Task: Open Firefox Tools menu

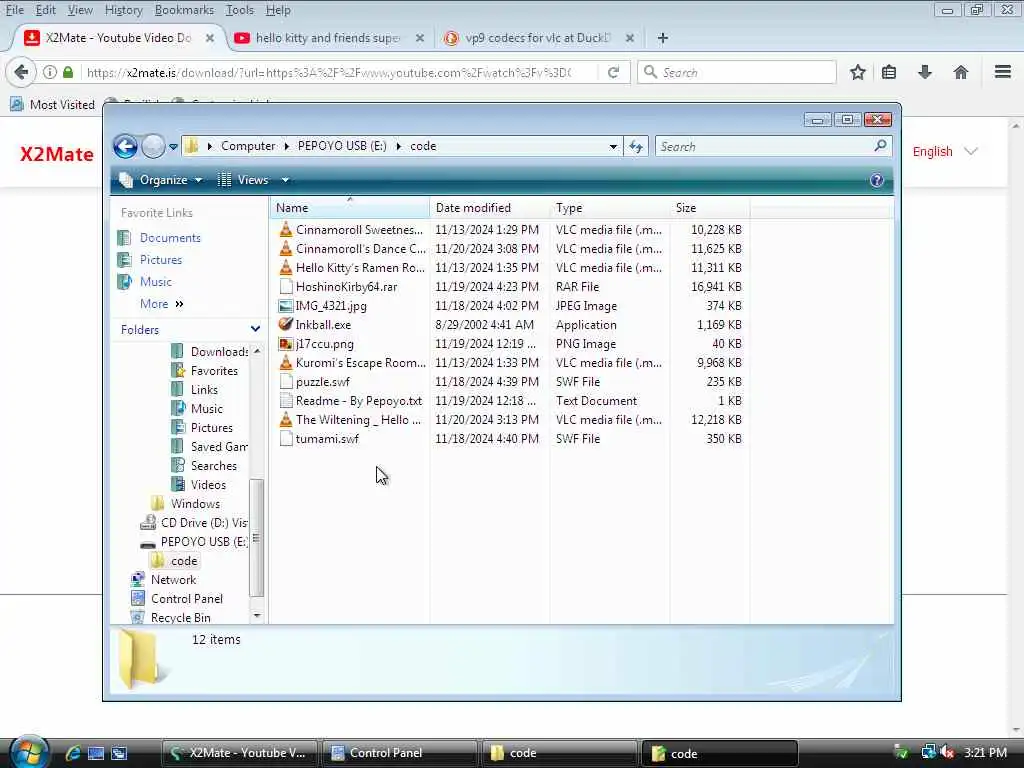Action: point(240,10)
